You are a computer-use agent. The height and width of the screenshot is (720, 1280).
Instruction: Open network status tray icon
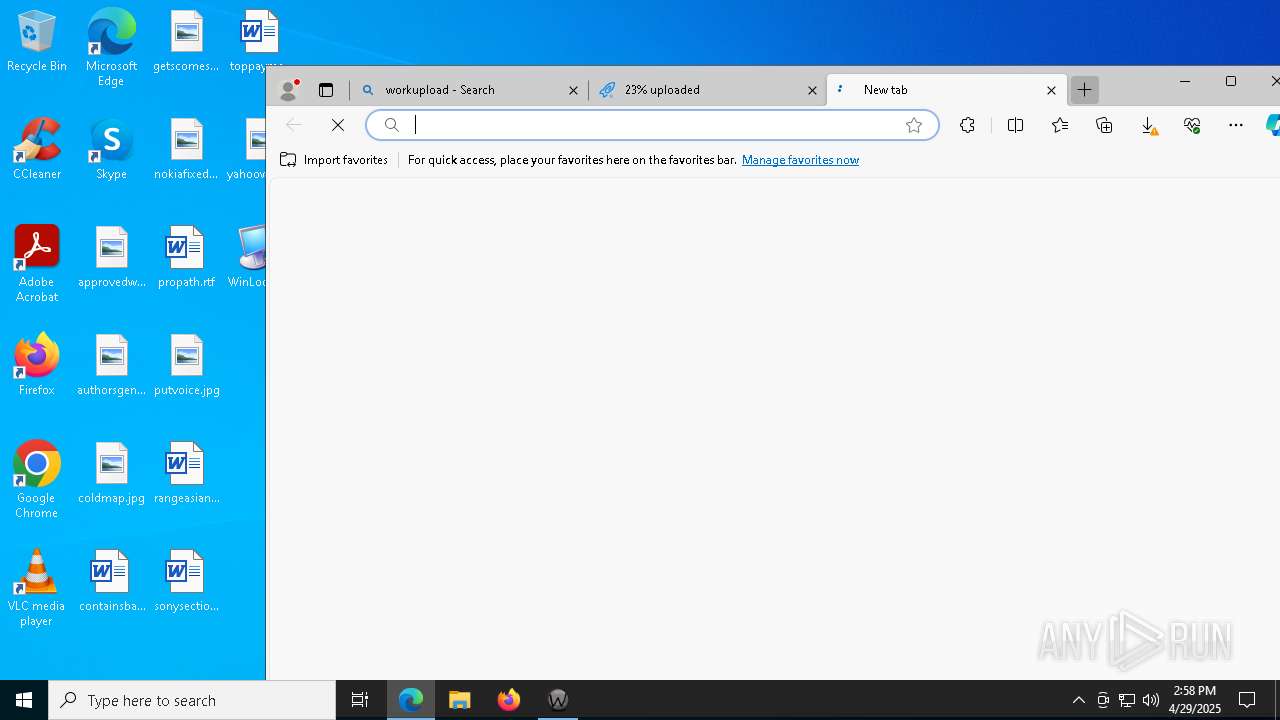click(x=1127, y=700)
